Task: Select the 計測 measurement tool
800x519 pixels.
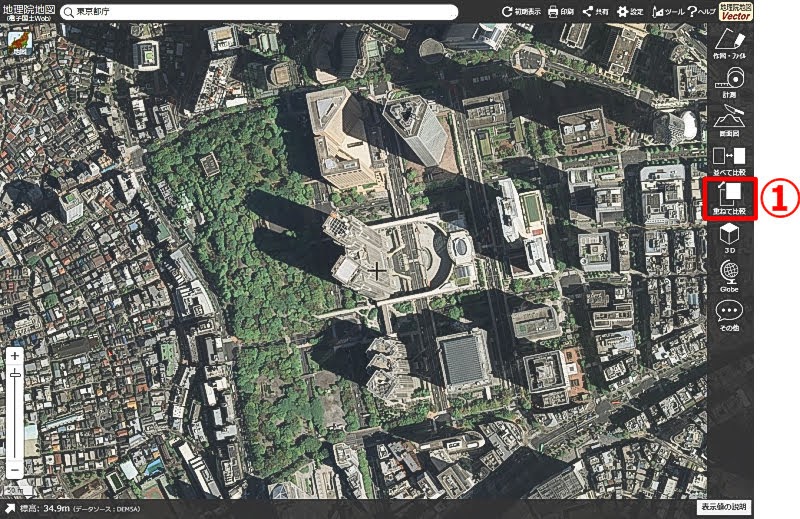Action: [730, 83]
